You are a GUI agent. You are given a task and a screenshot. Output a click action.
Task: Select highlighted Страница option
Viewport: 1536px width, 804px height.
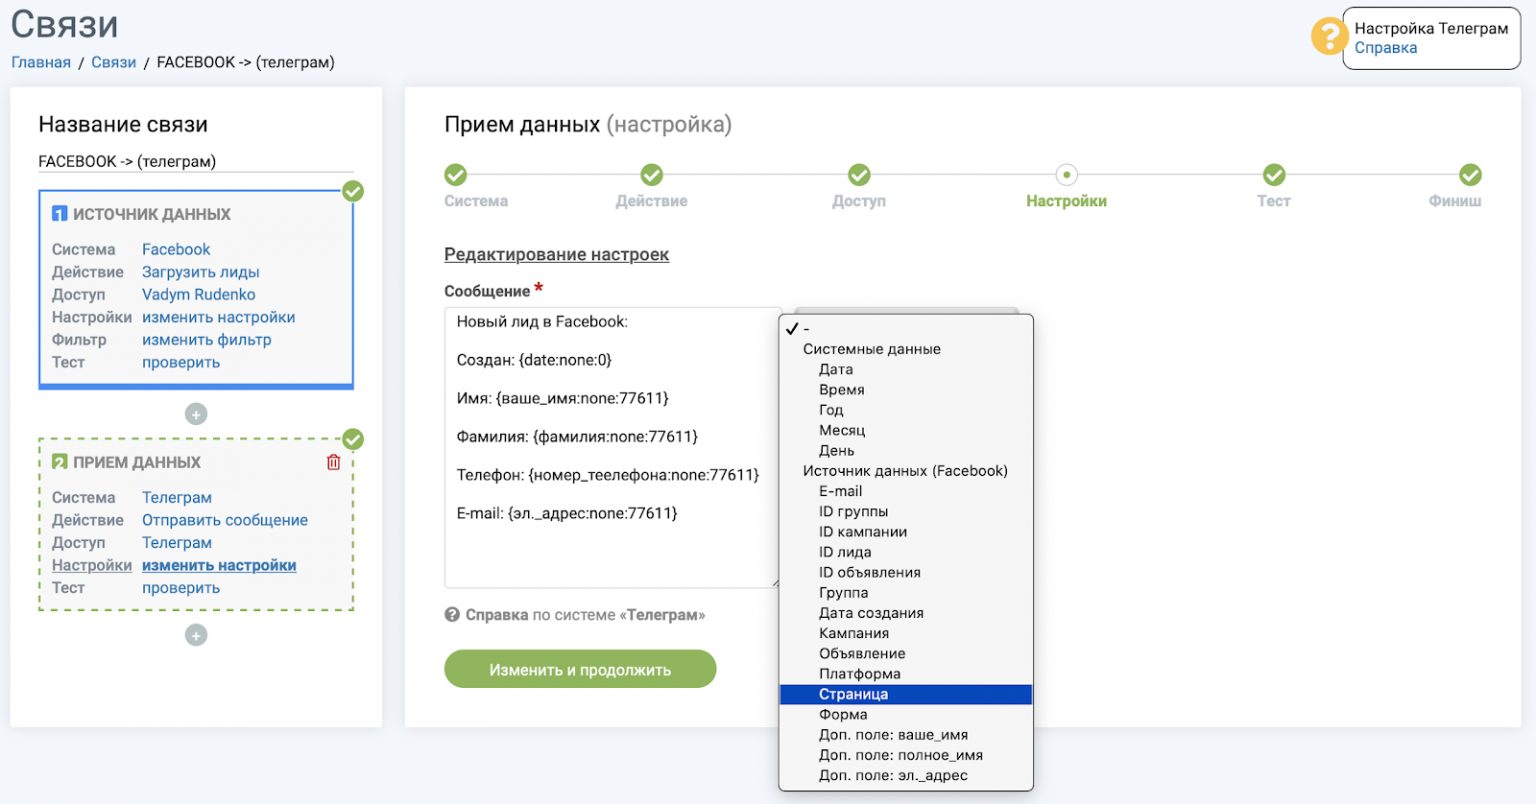[x=906, y=694]
